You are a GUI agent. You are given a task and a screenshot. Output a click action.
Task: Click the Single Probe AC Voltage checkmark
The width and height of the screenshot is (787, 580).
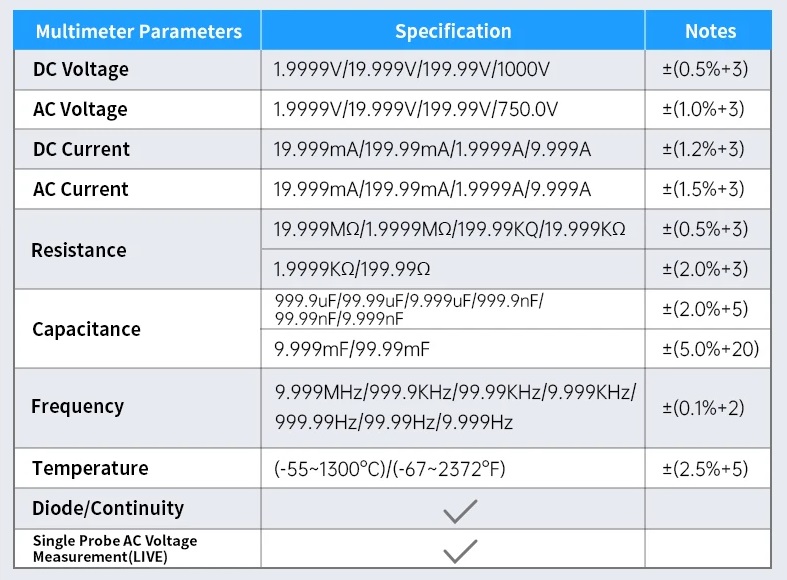460,549
